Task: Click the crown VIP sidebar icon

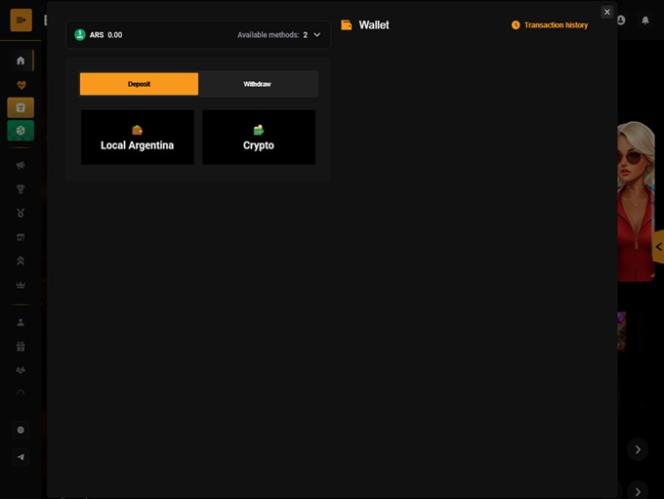Action: point(21,285)
